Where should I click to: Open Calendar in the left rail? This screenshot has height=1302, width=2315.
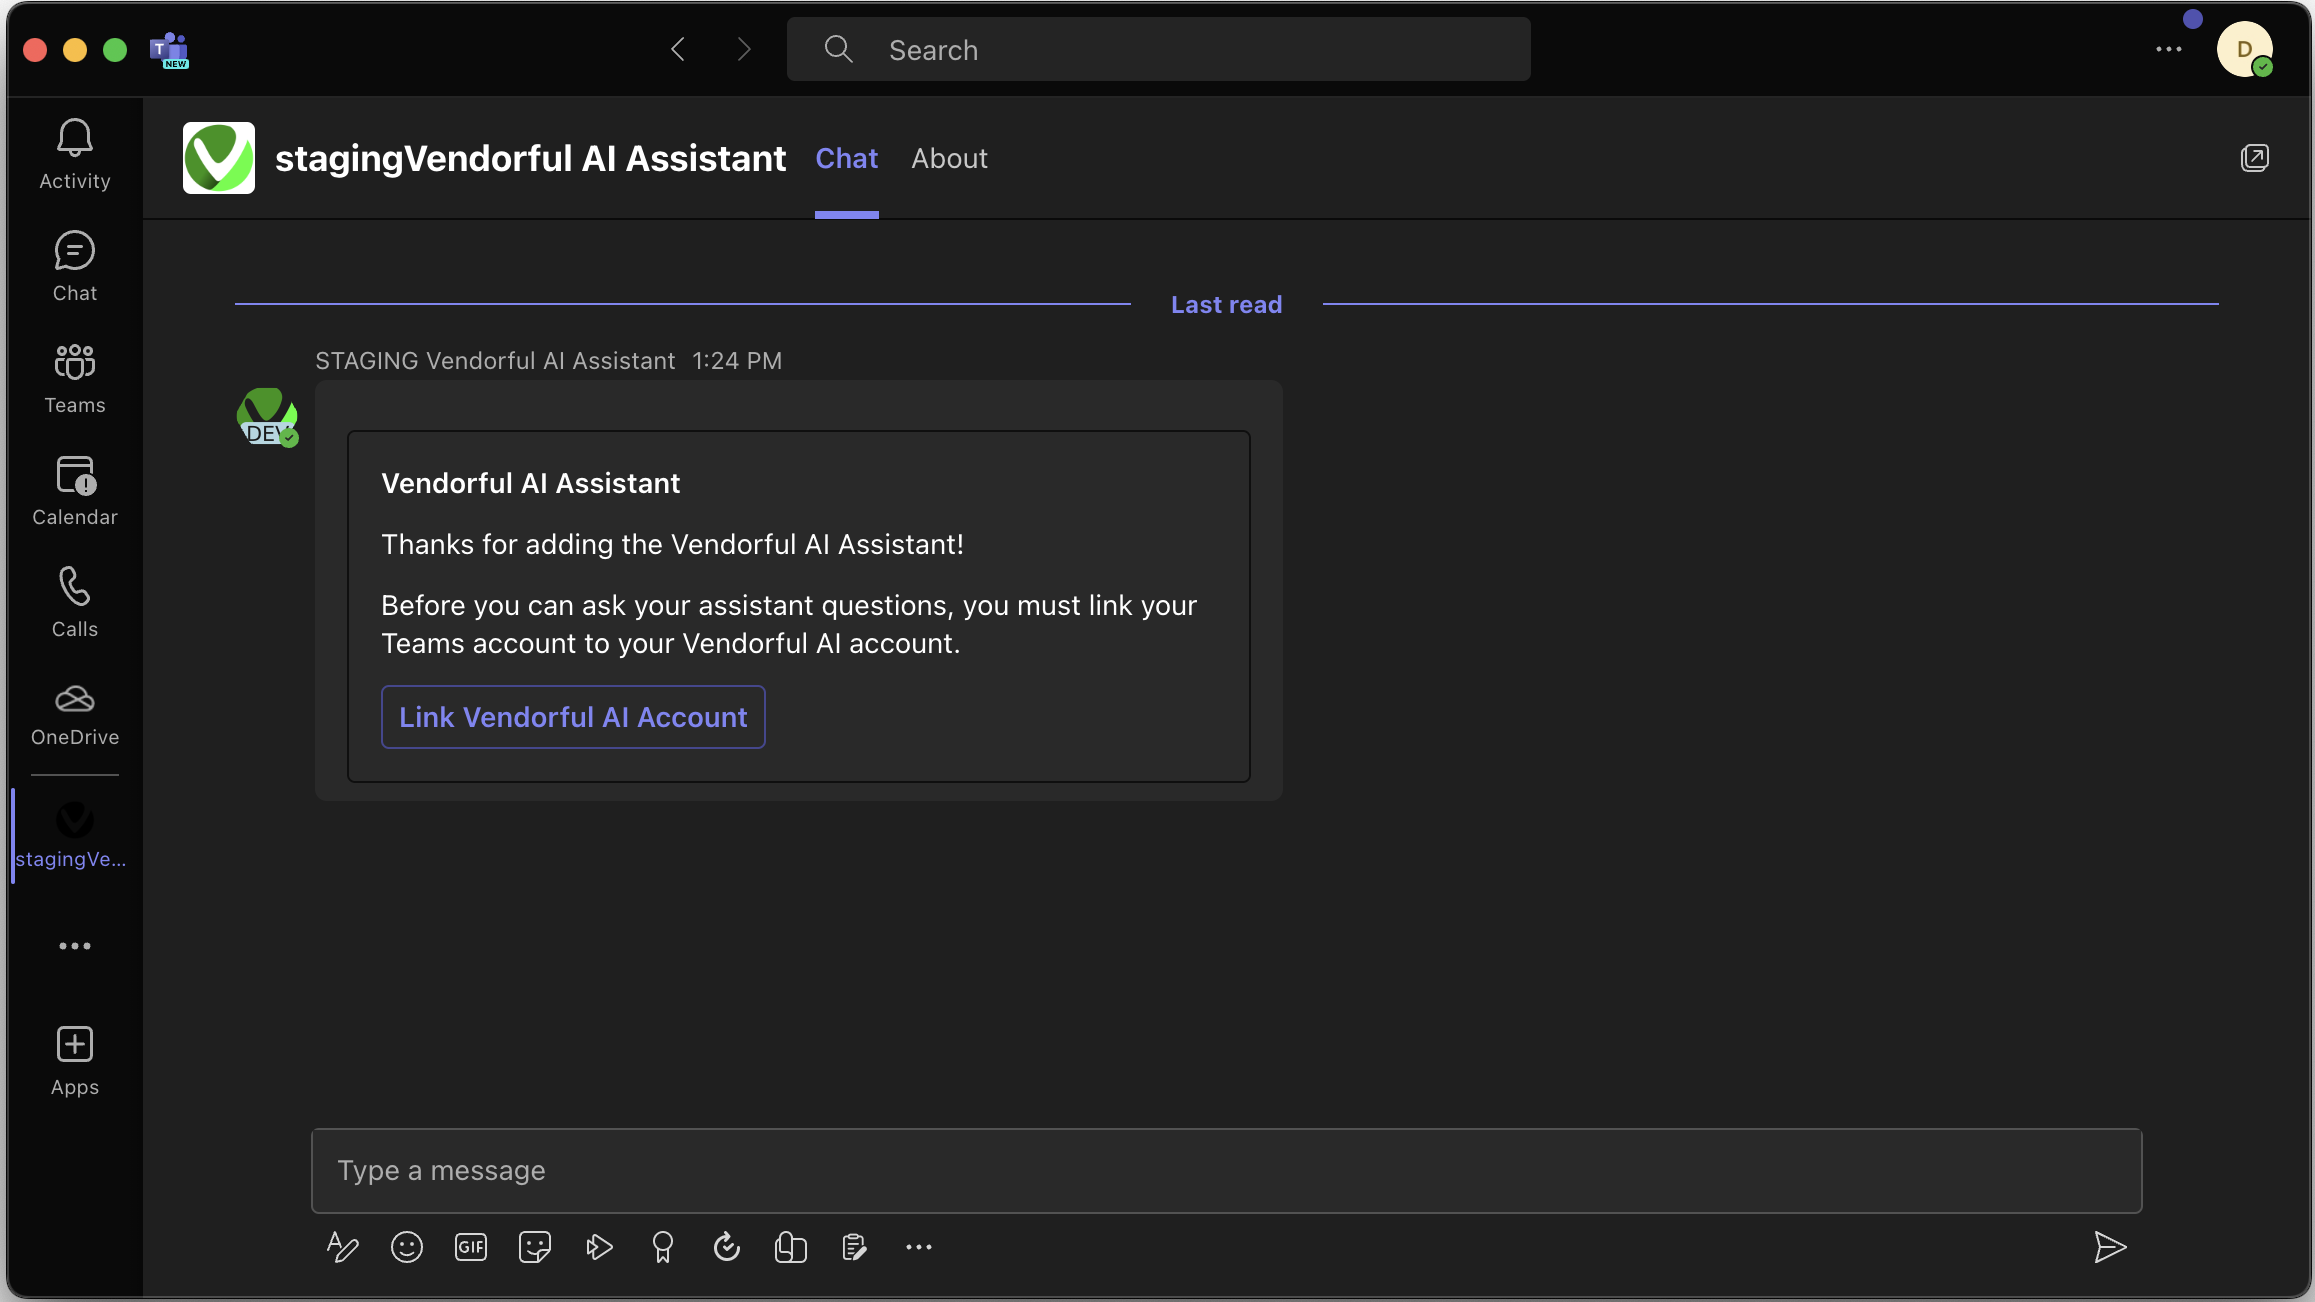75,490
